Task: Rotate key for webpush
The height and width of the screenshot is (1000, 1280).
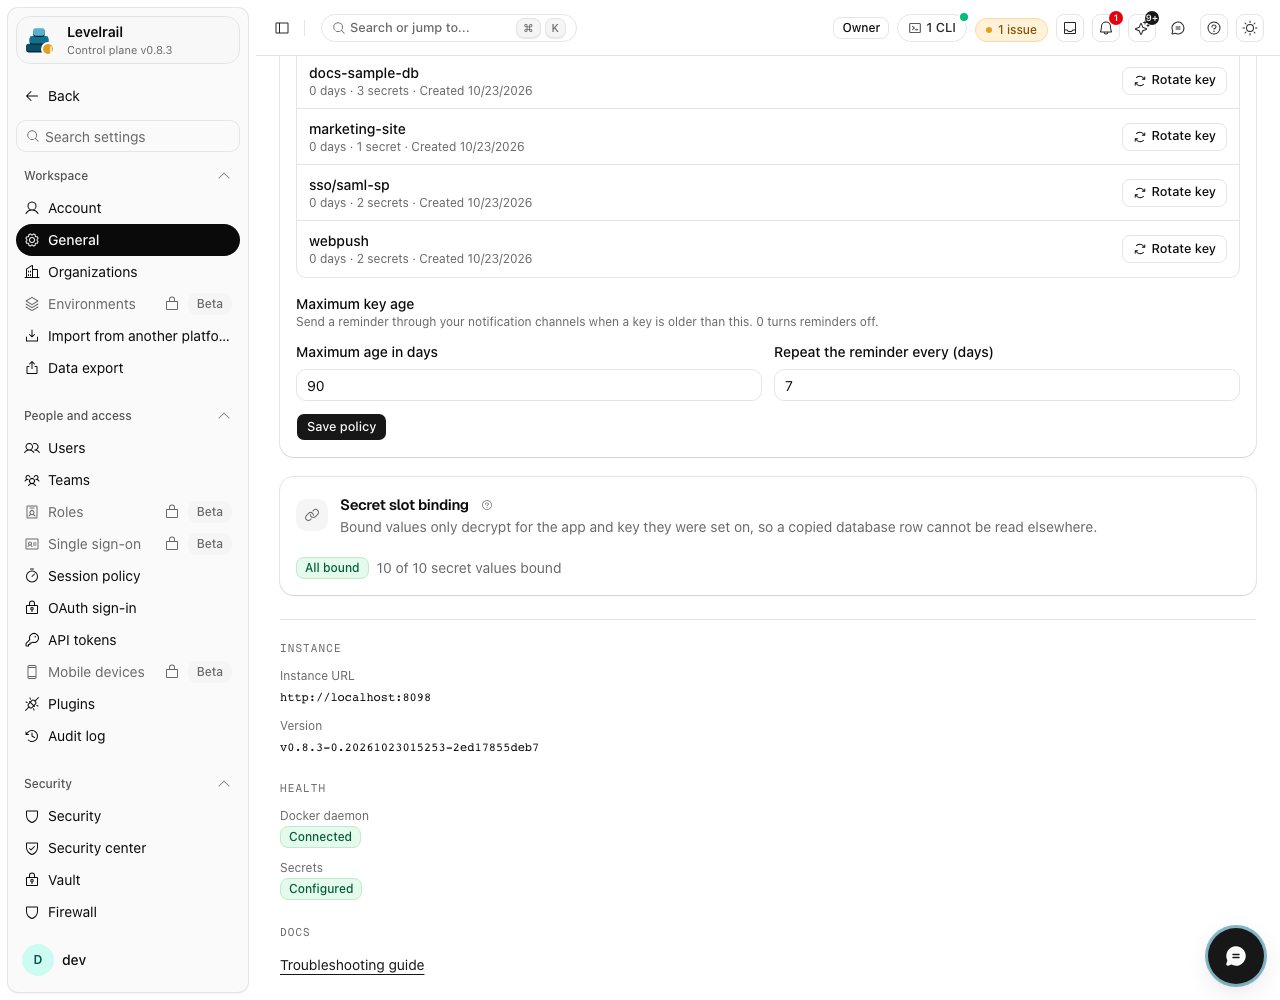Action: pos(1174,249)
